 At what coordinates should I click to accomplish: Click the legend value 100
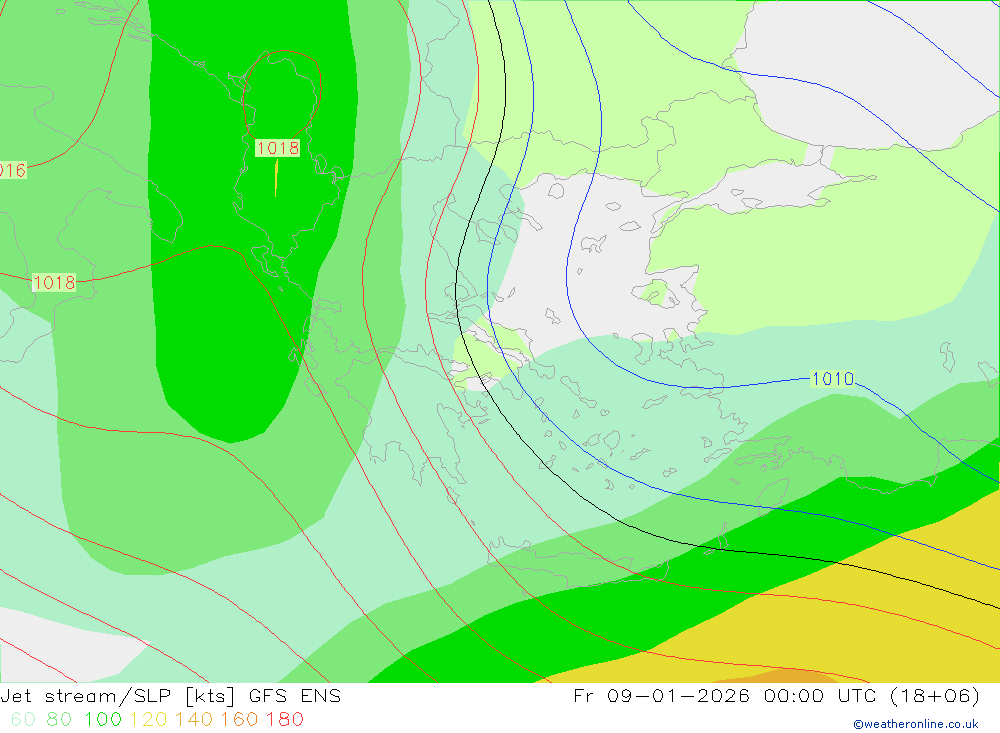[103, 719]
